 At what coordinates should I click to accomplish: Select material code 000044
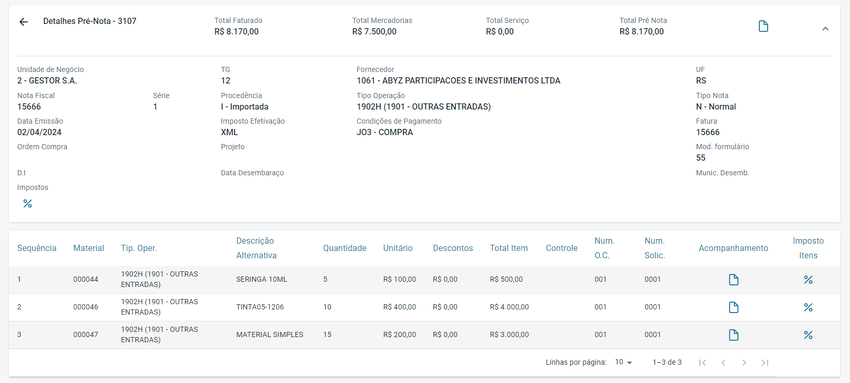(x=86, y=280)
